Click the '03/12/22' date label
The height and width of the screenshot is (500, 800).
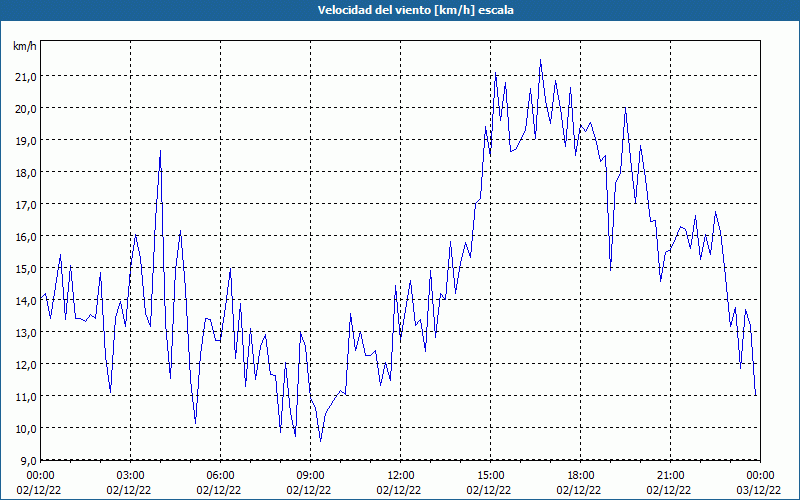point(759,490)
